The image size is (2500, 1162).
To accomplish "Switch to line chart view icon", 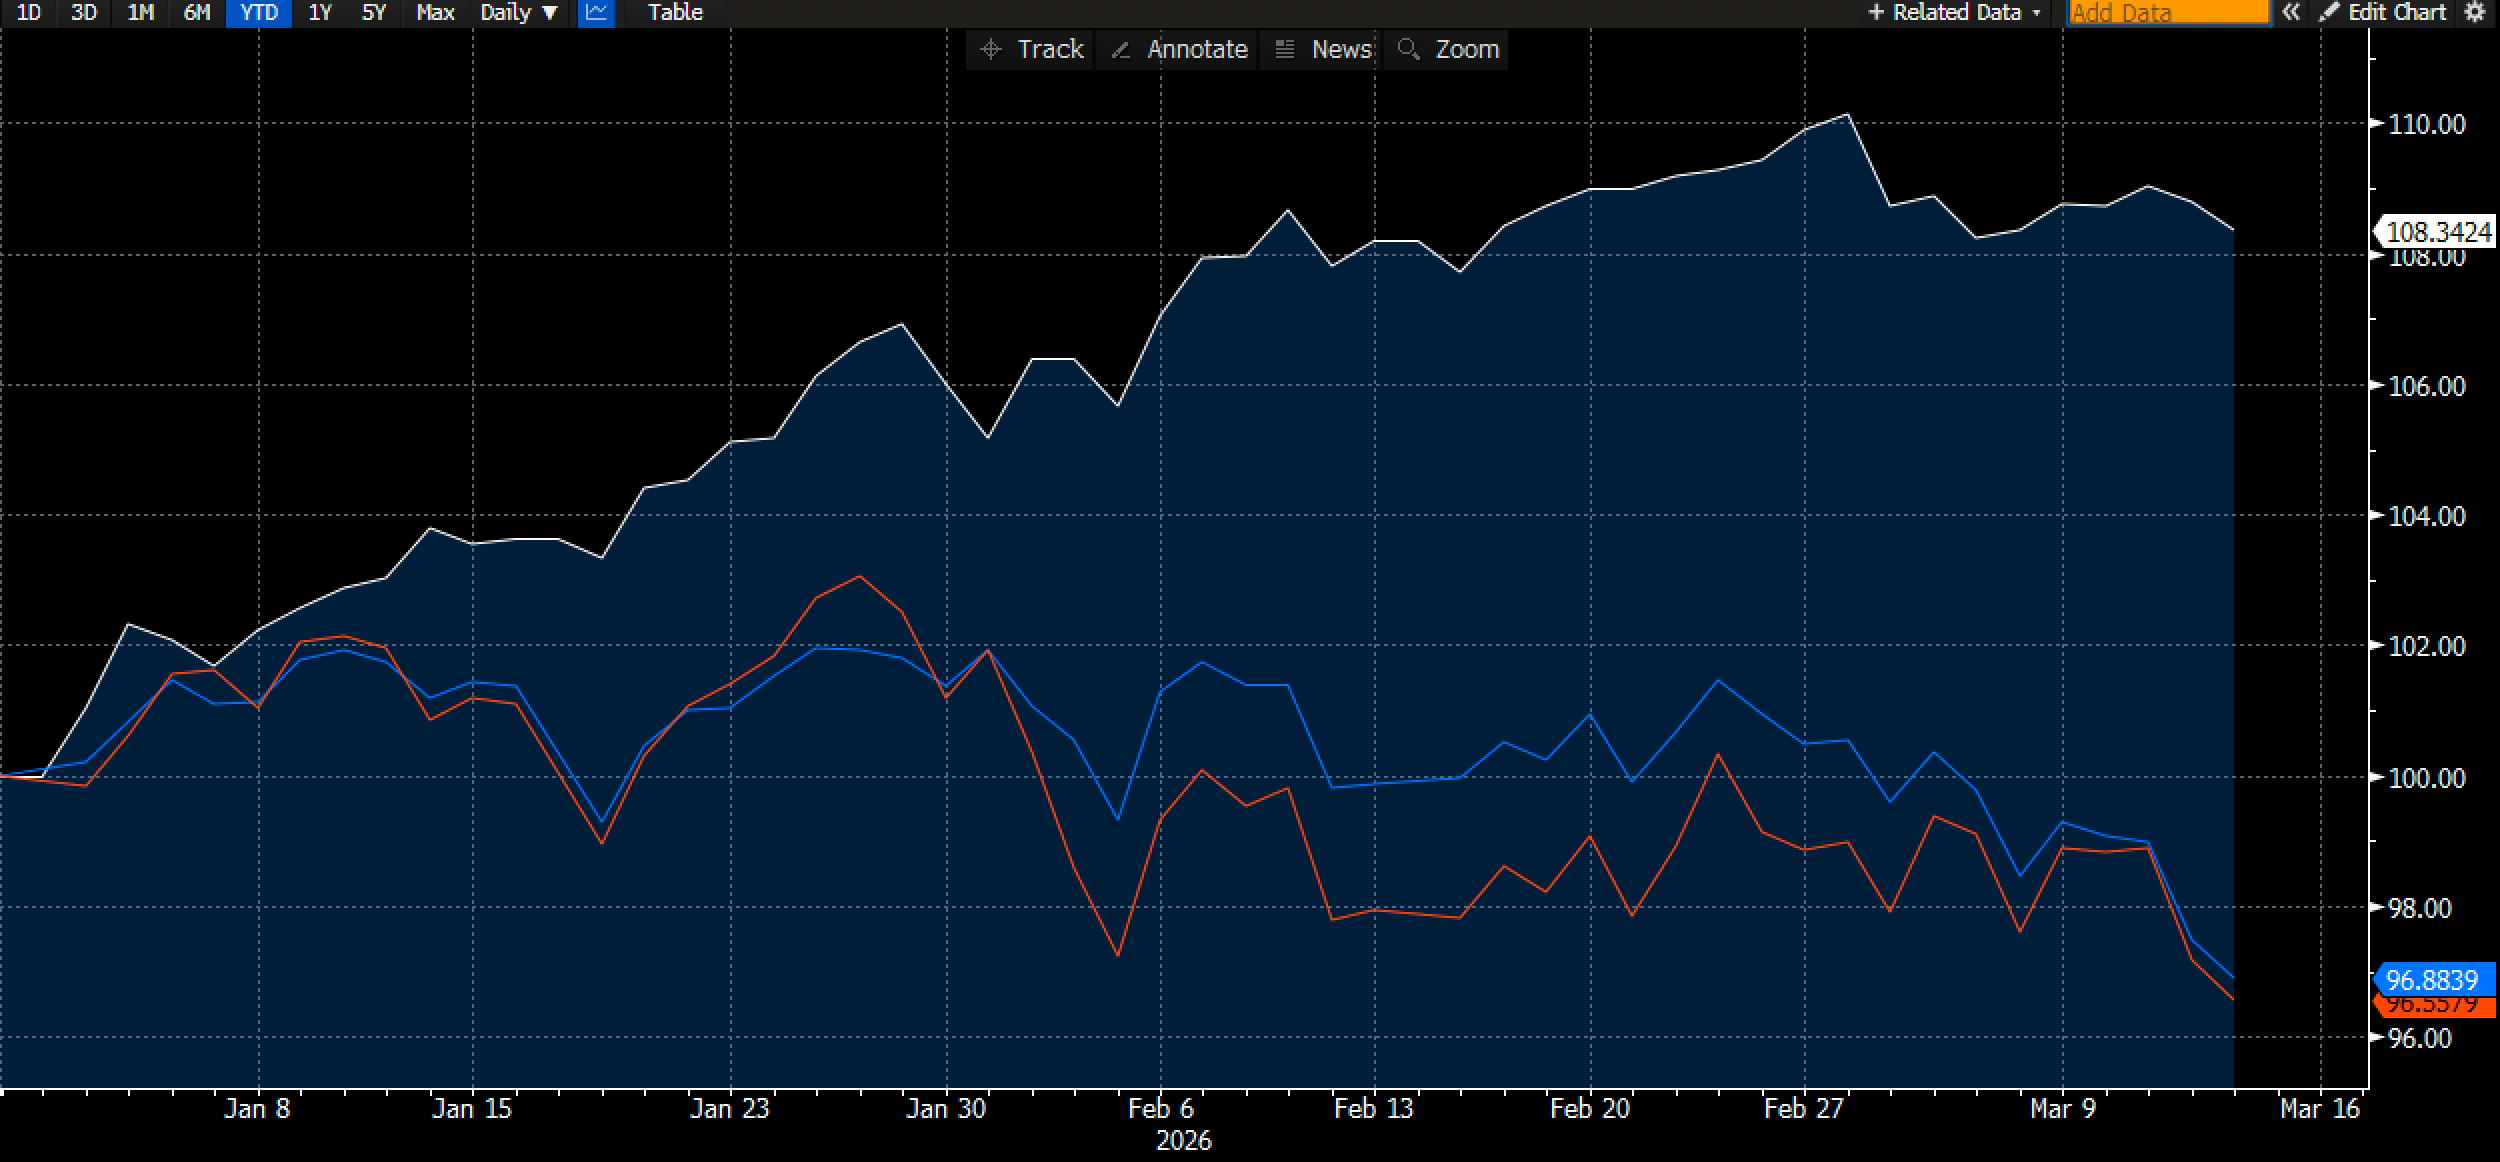I will coord(596,12).
